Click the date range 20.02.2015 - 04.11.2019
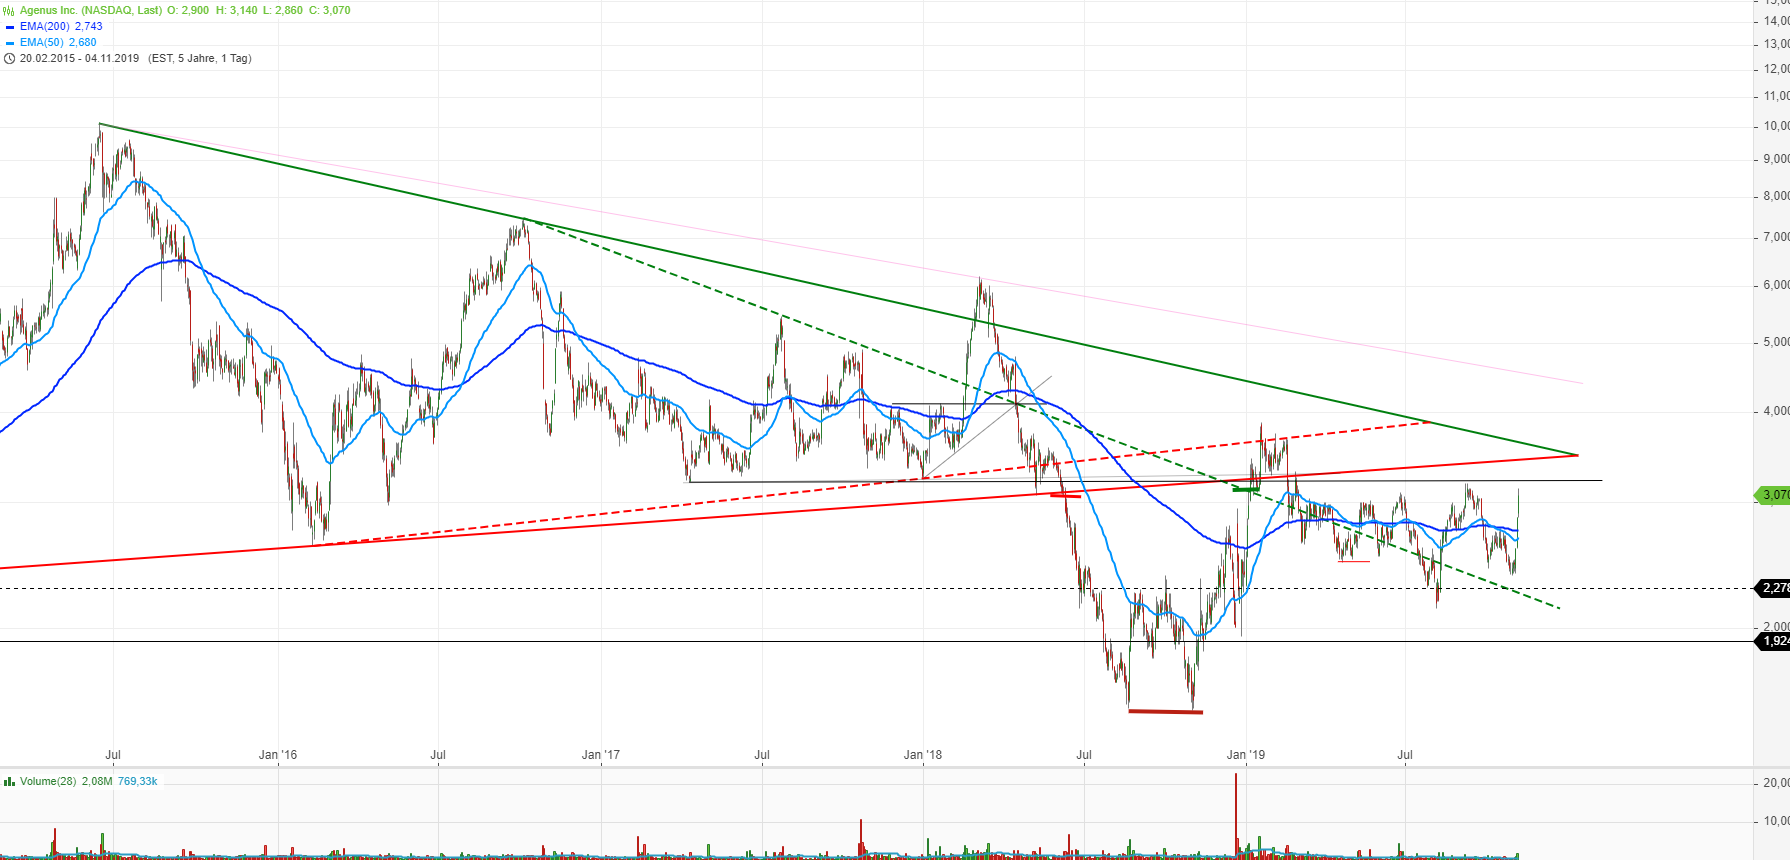 80,58
